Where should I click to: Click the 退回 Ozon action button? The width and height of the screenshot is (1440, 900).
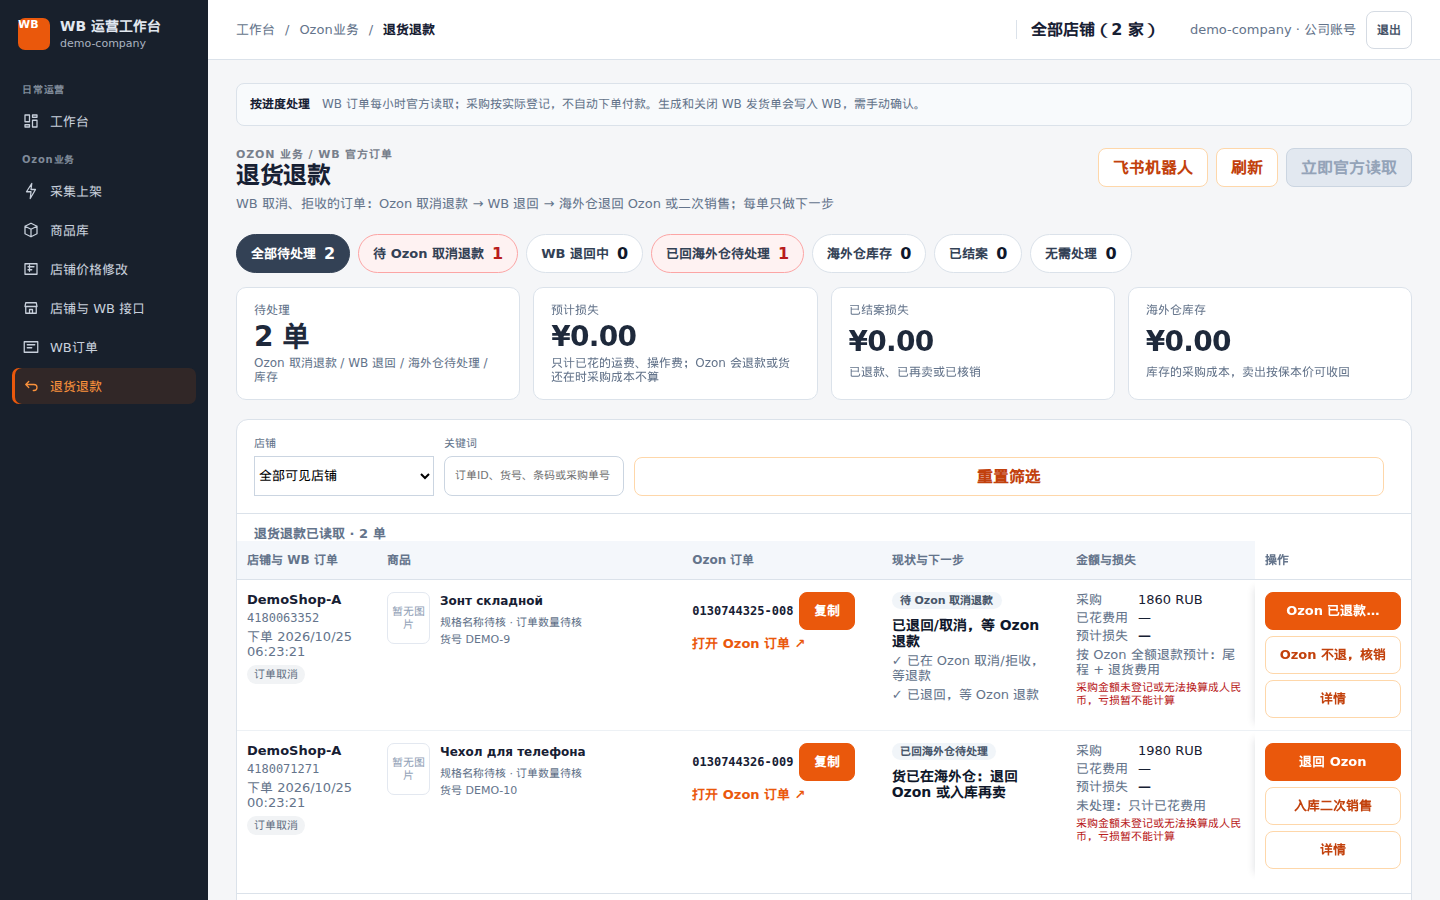[1333, 762]
